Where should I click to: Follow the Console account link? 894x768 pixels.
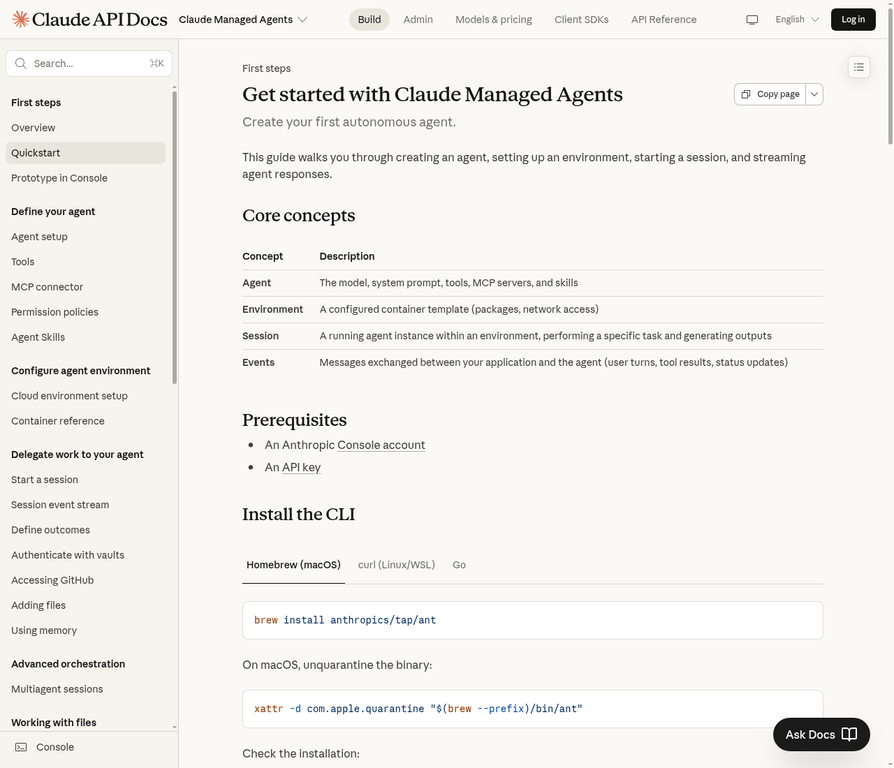381,445
